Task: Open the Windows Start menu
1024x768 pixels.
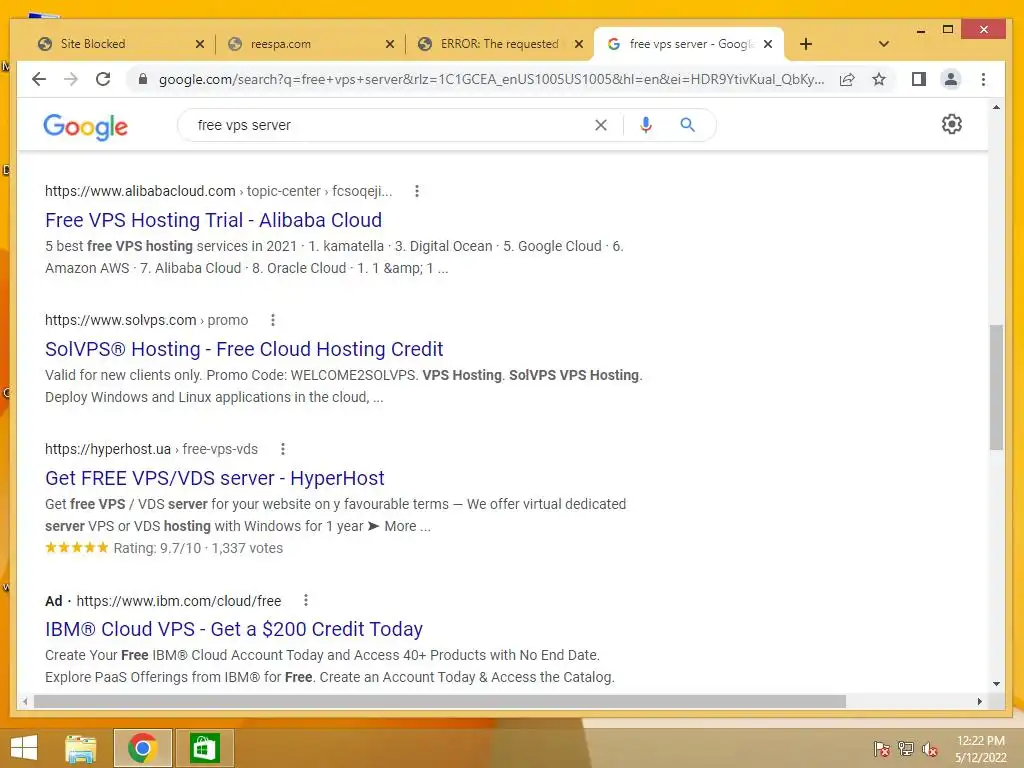Action: tap(24, 748)
